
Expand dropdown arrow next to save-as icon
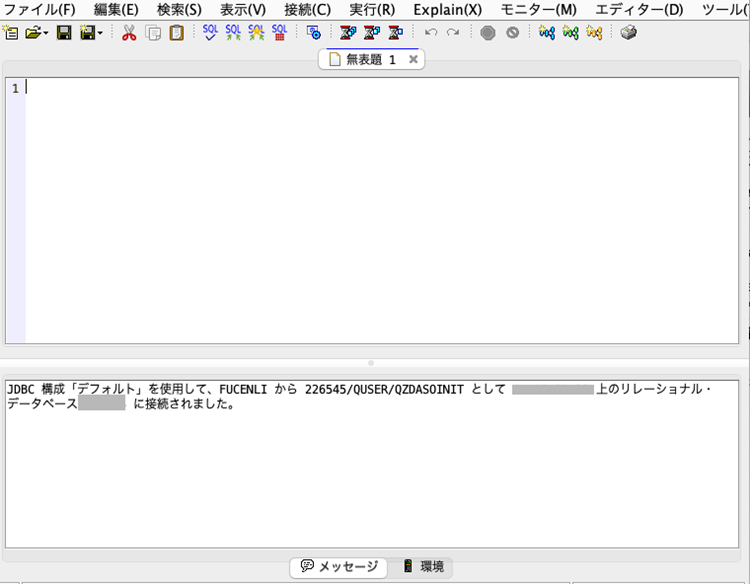click(100, 34)
